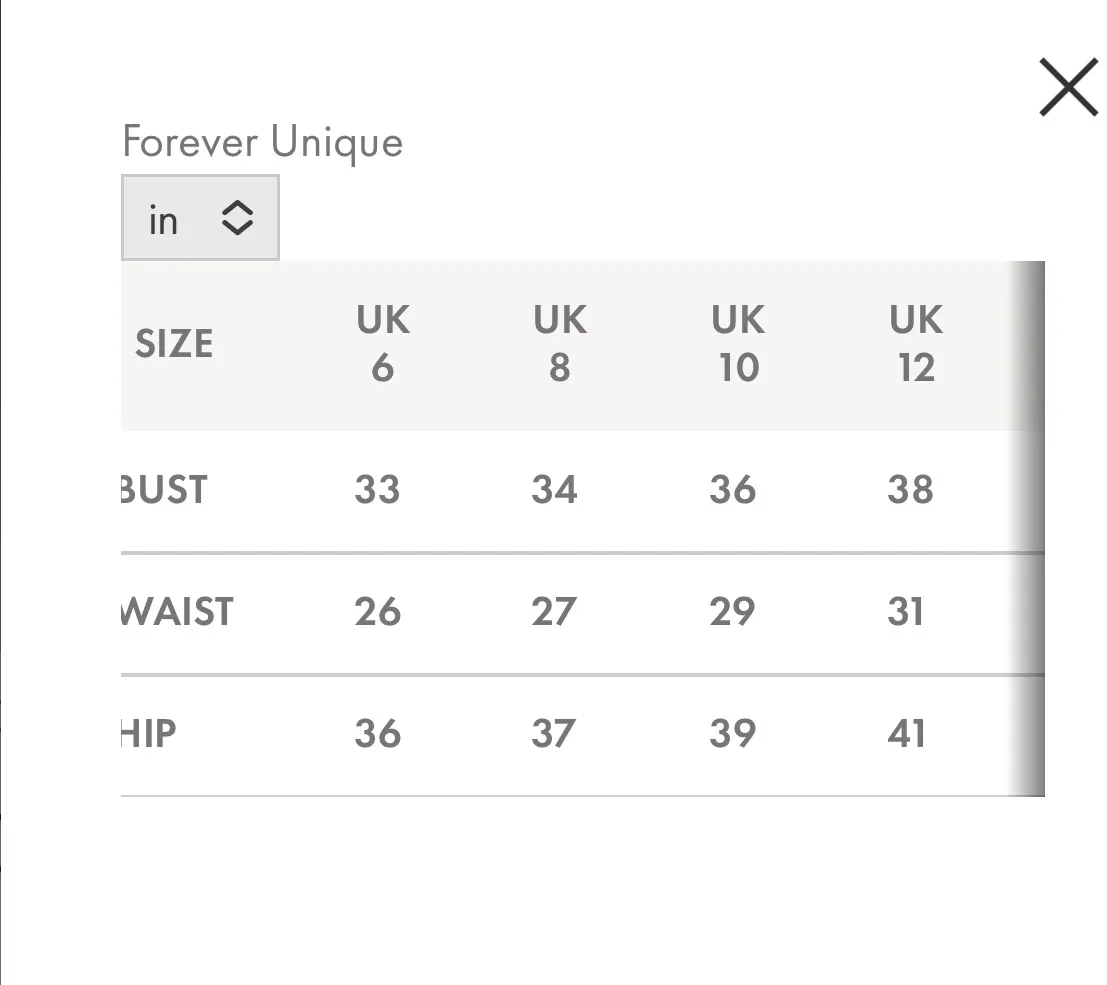Image resolution: width=1107 pixels, height=985 pixels.
Task: Click bust measurement 38 for UK 12
Action: pos(909,490)
